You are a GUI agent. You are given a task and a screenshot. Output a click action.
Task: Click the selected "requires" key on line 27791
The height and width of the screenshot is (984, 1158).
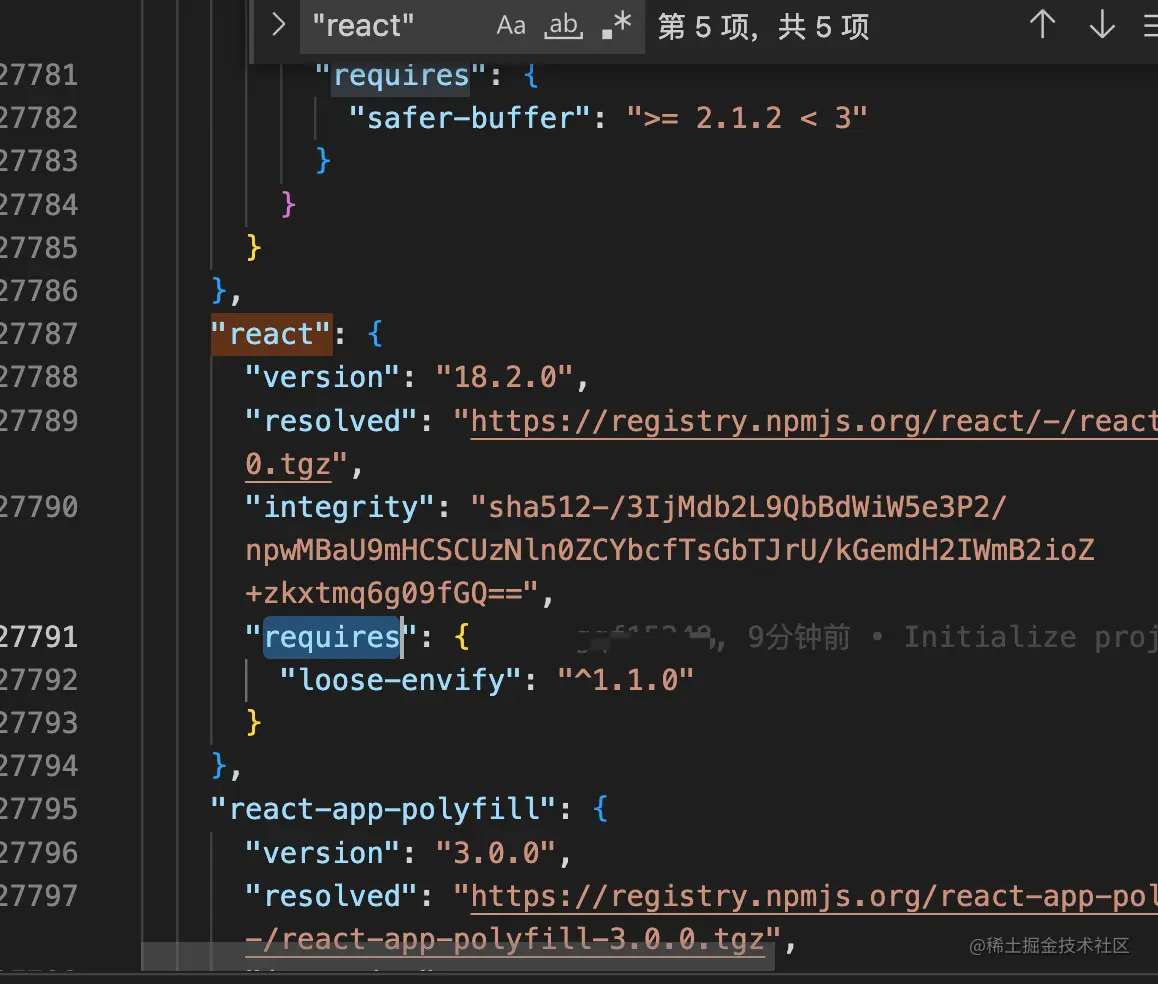click(x=332, y=637)
